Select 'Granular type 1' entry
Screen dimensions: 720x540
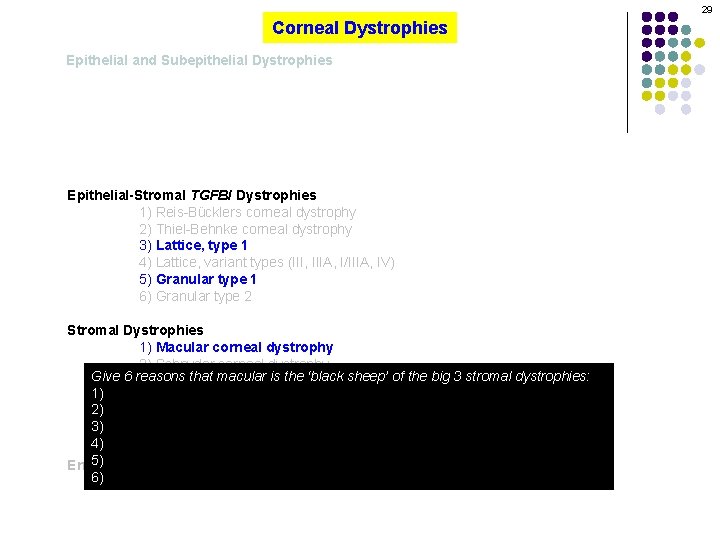coord(197,279)
